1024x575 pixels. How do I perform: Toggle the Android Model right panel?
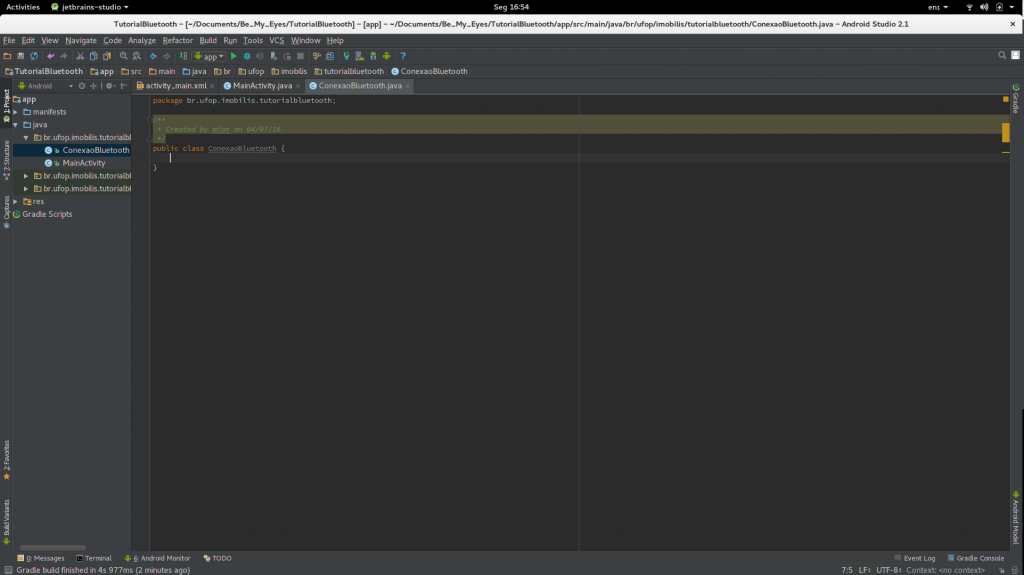coord(1016,518)
